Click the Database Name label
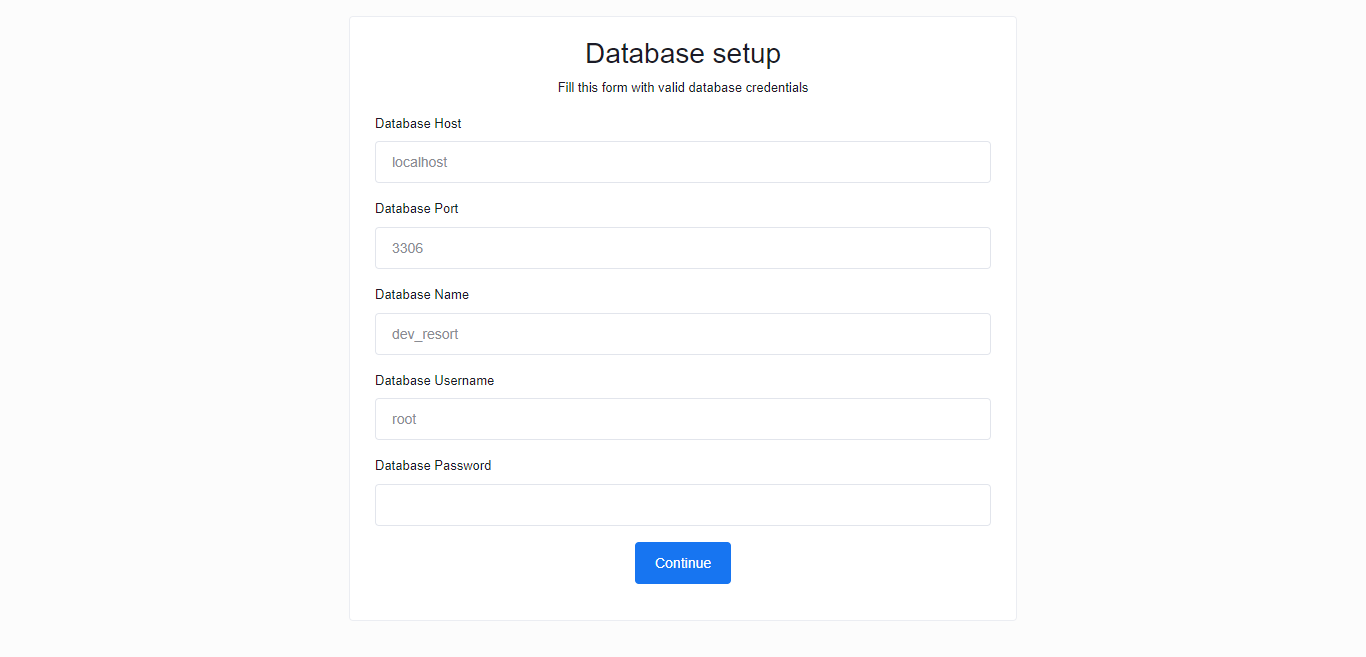Image resolution: width=1366 pixels, height=657 pixels. click(x=422, y=294)
